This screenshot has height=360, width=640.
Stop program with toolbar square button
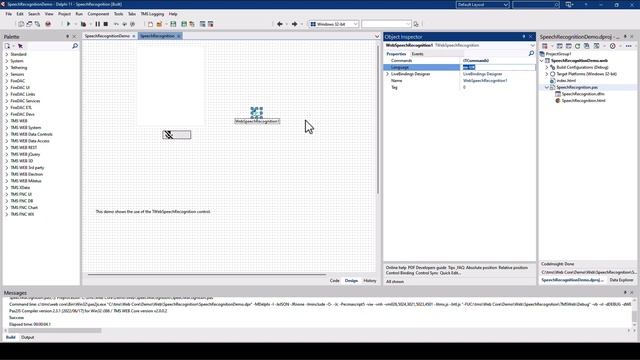point(106,24)
